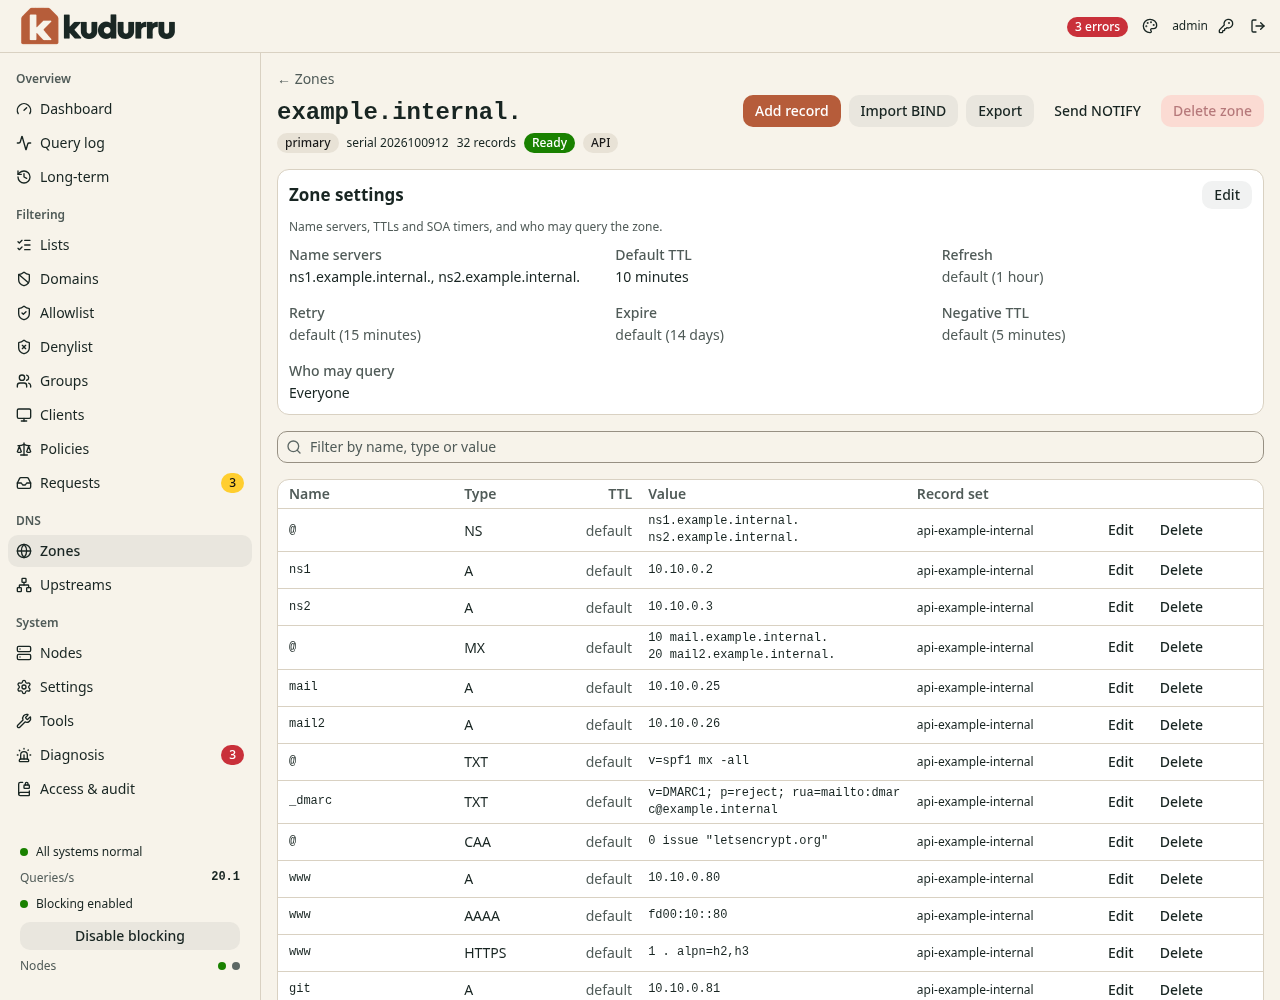Click the logout icon in header

1258,26
